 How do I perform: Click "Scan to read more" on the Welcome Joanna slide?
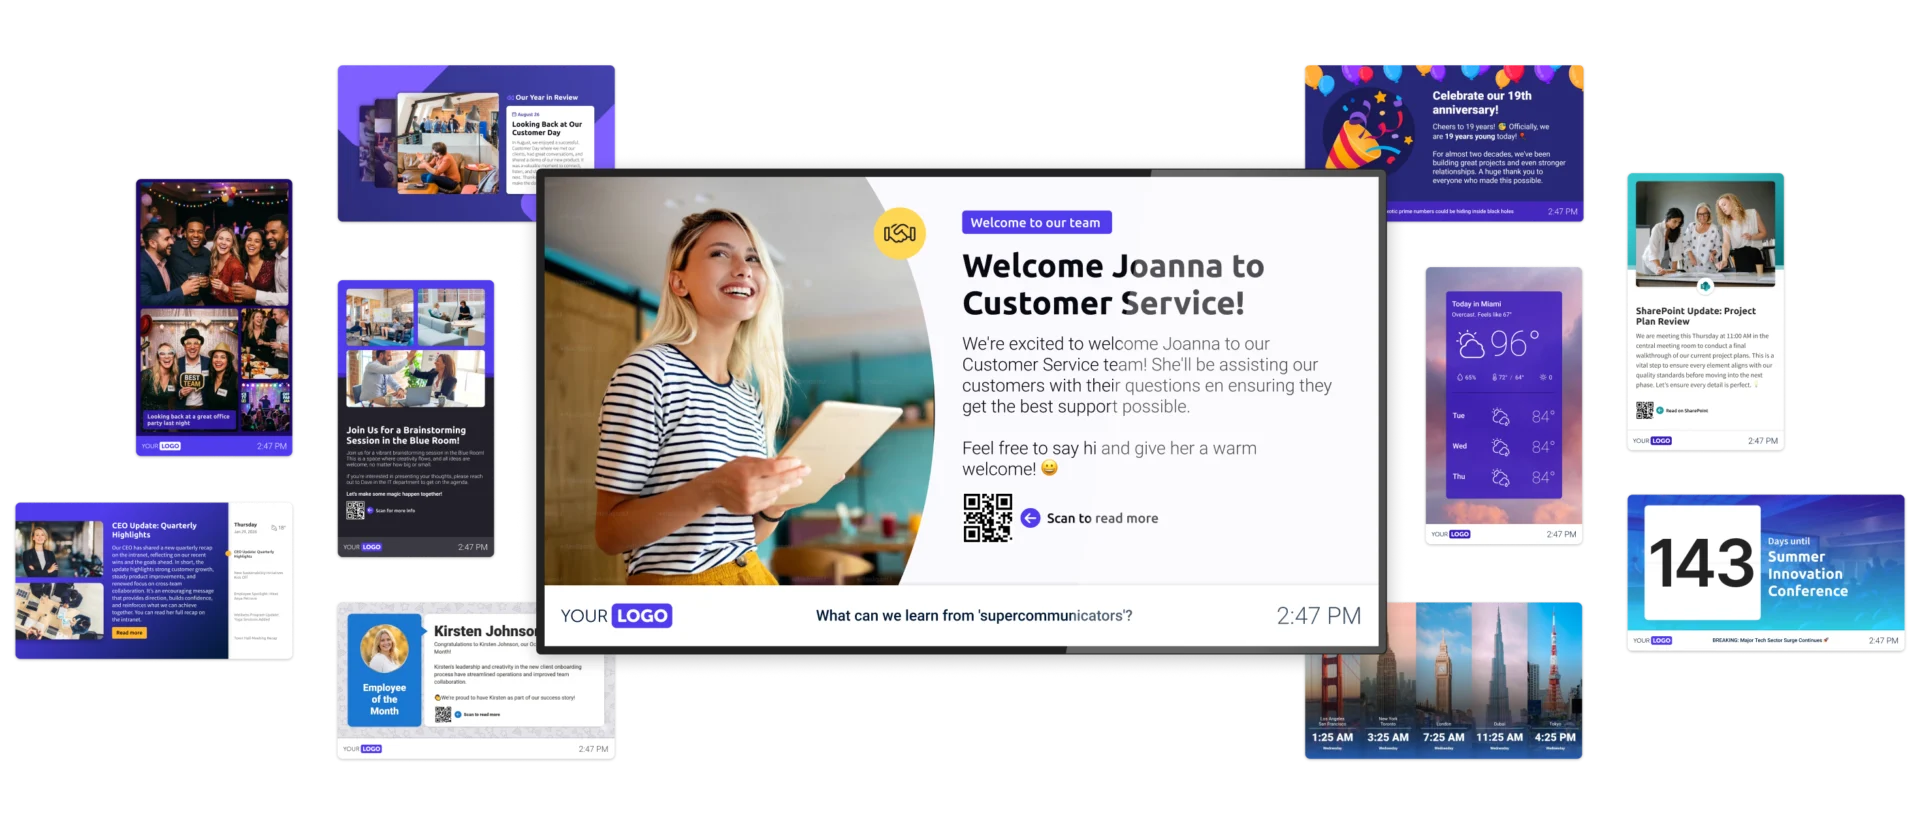[1102, 518]
